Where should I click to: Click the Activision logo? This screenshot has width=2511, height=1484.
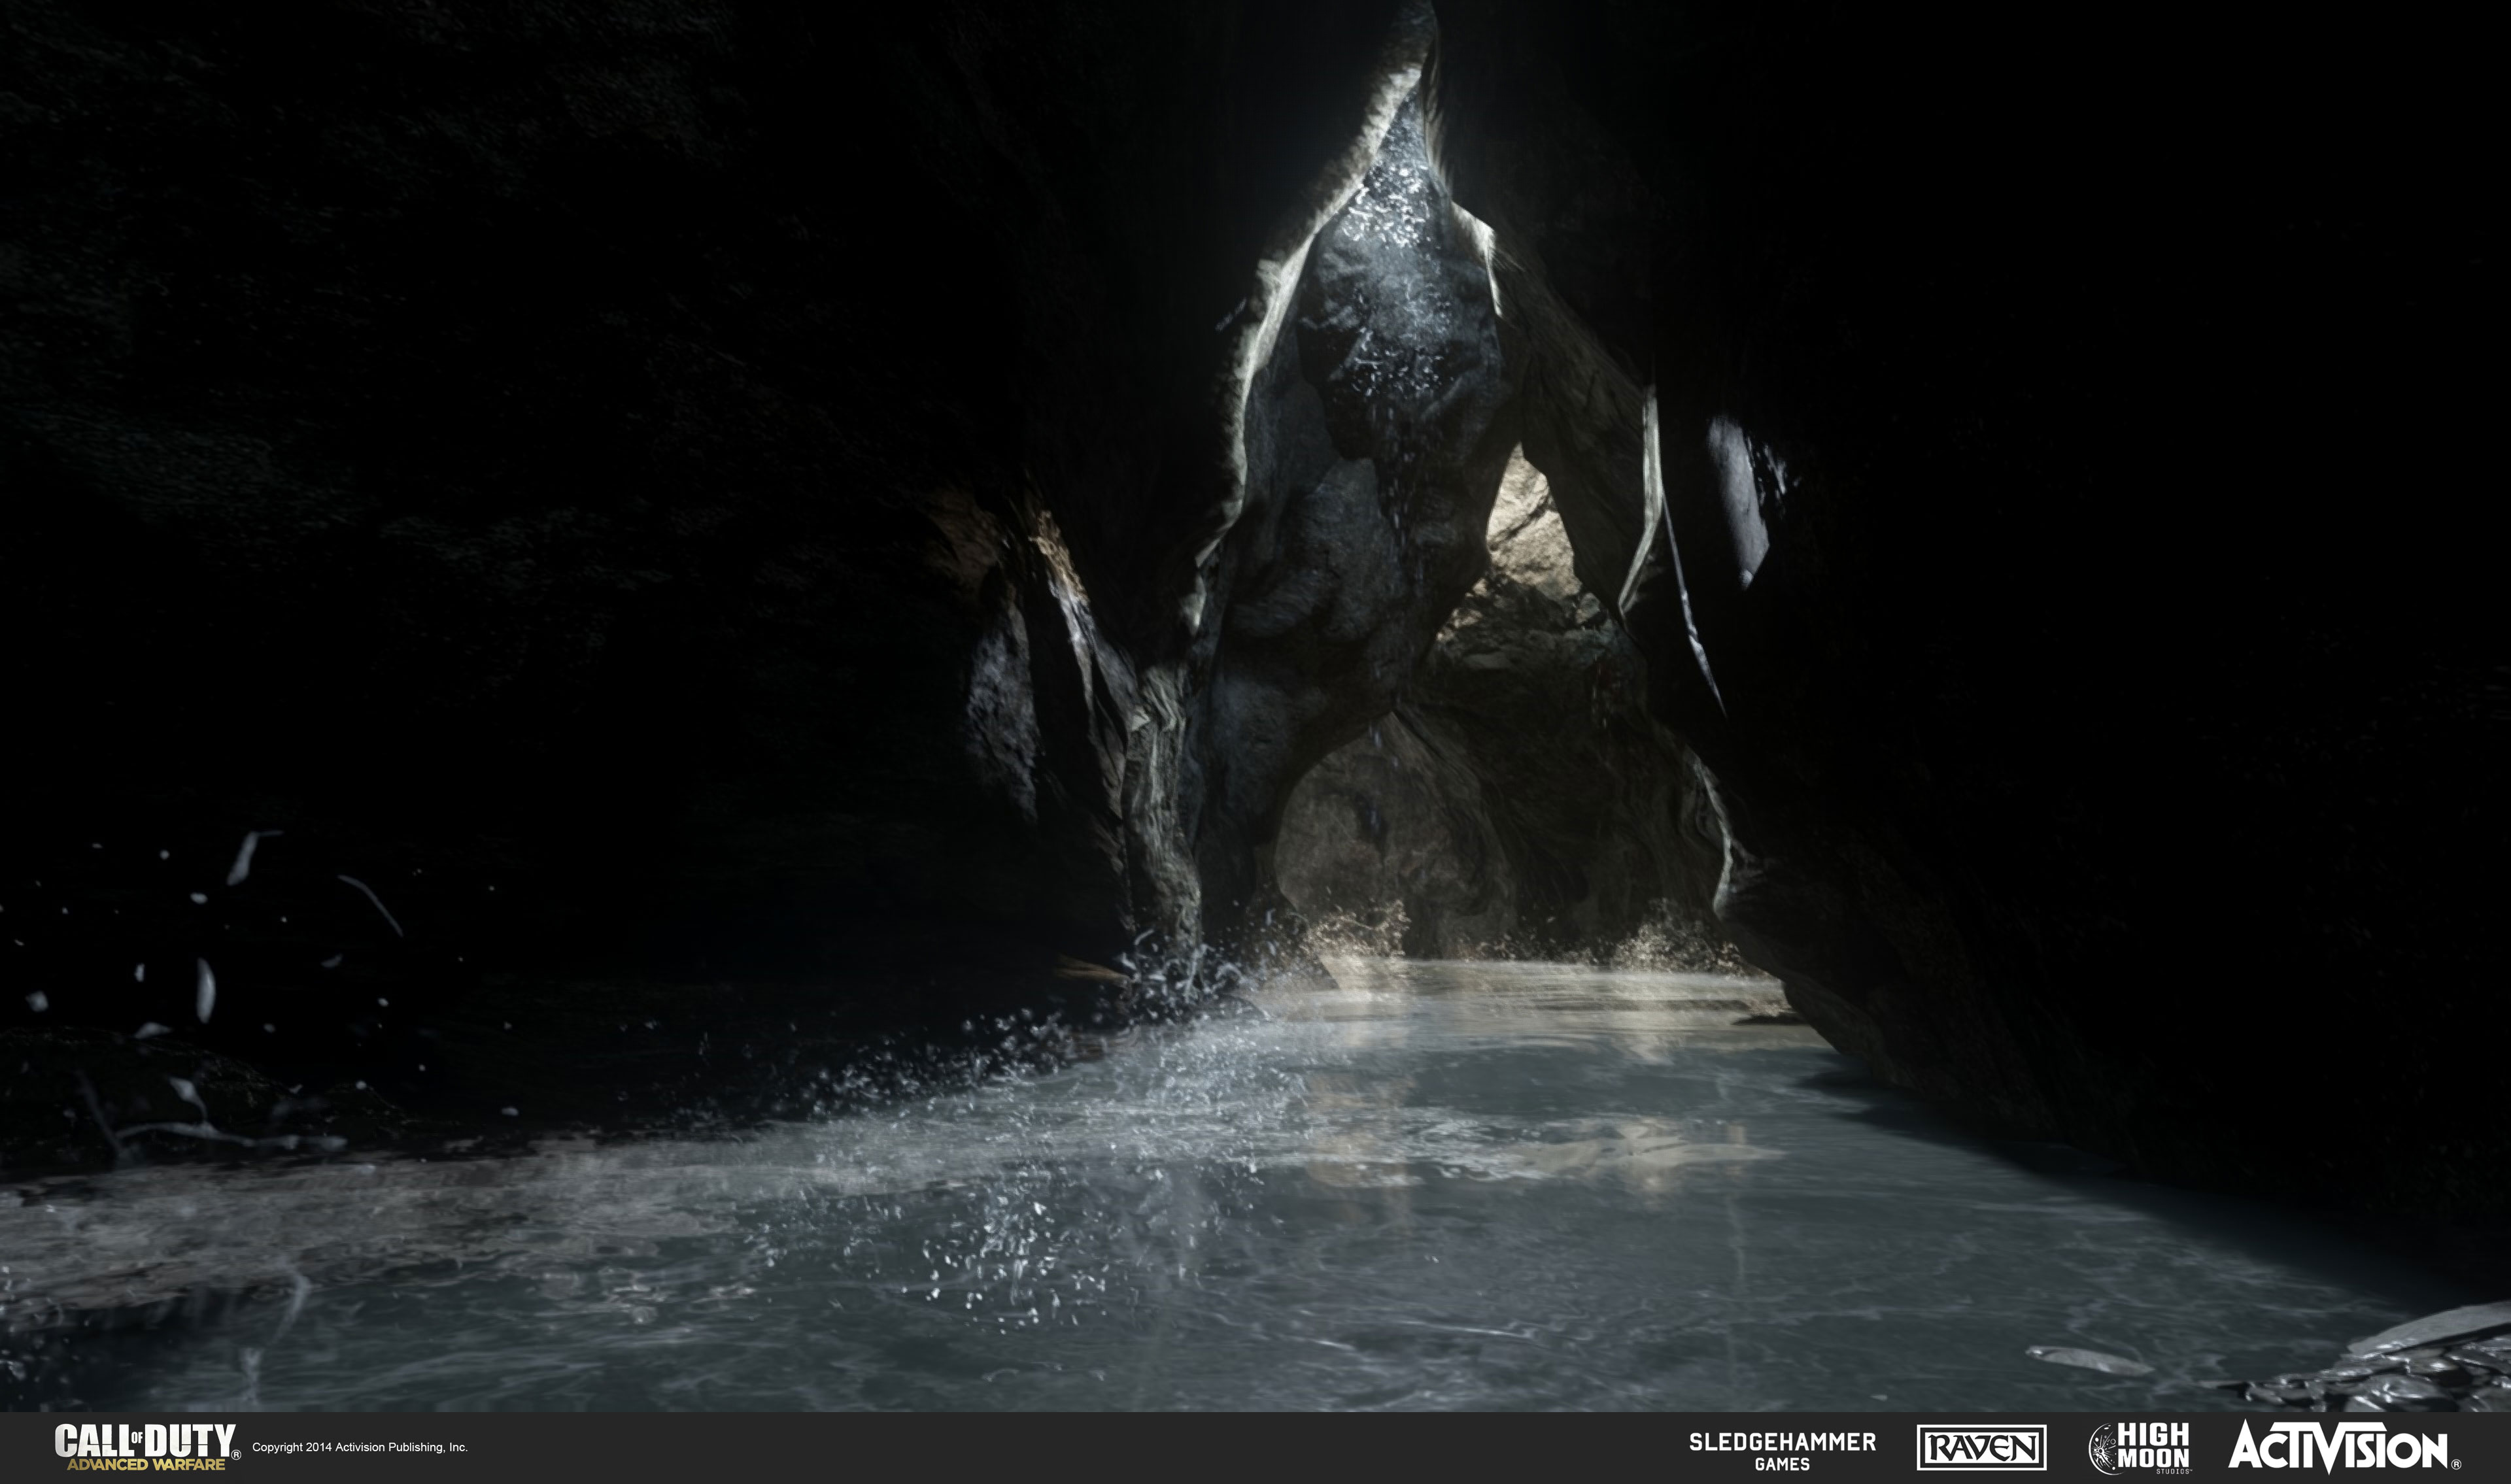click(2345, 1446)
